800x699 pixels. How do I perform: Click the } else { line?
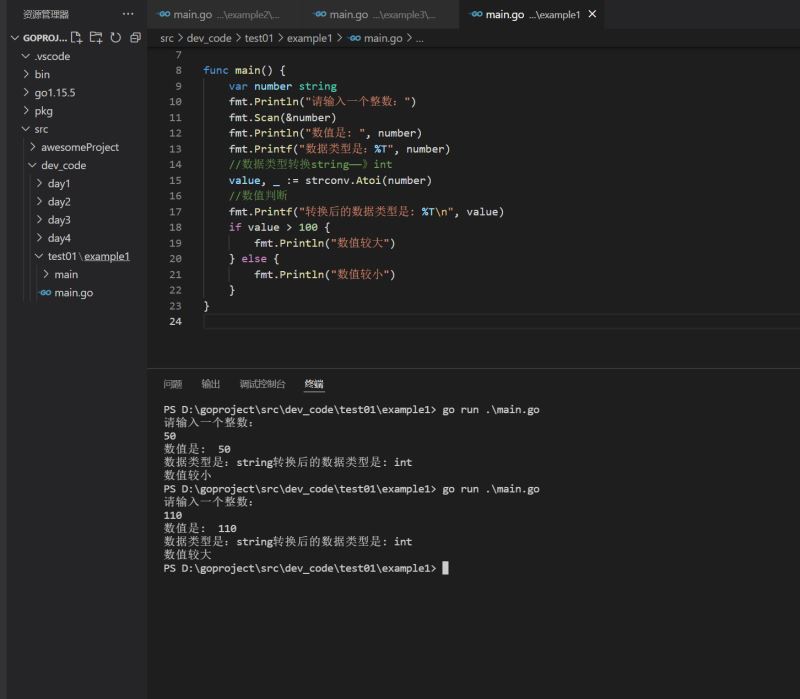[x=254, y=259]
